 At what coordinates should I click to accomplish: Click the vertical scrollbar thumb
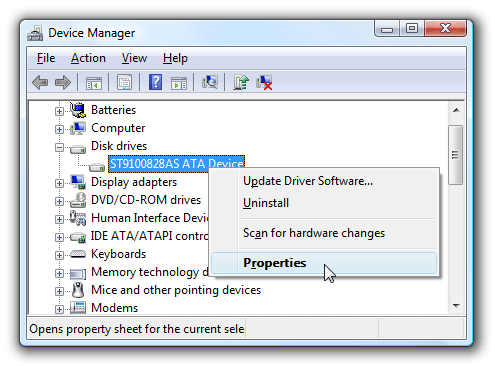pos(456,155)
